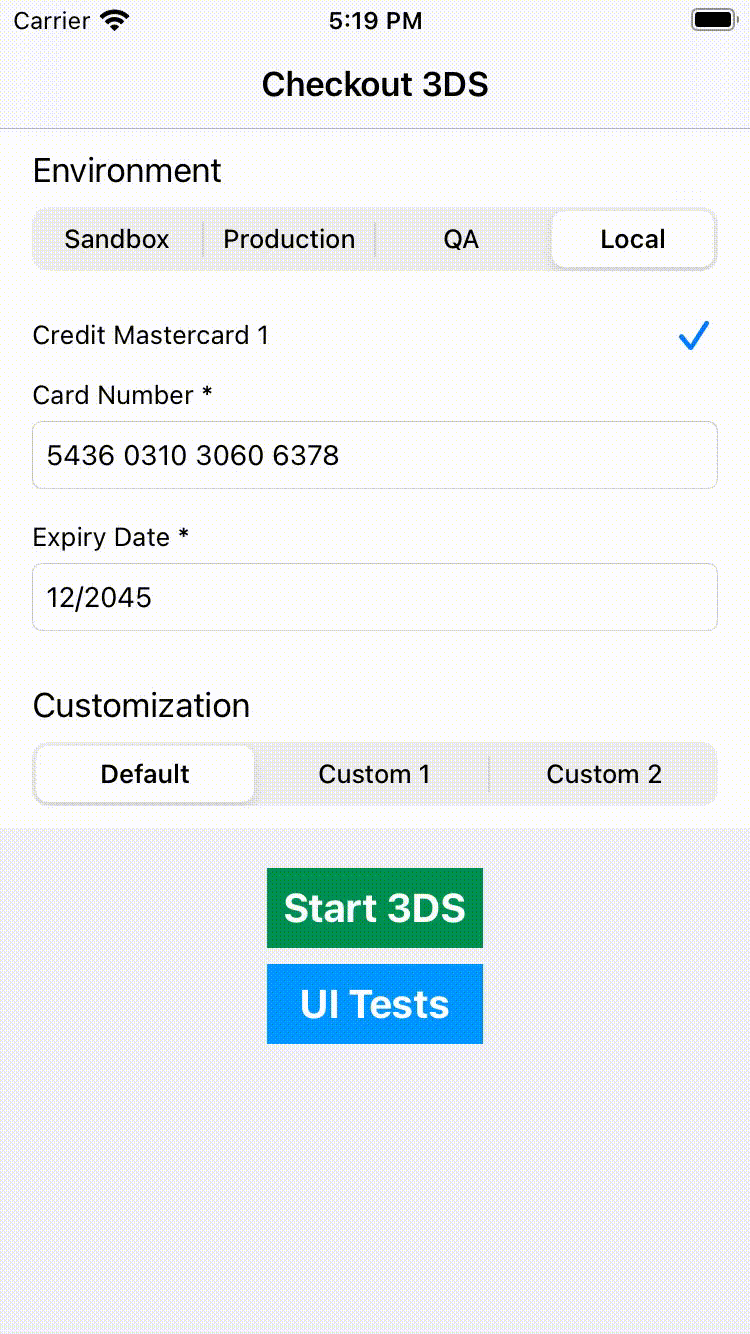Tap the green Start 3DS button

click(x=375, y=908)
